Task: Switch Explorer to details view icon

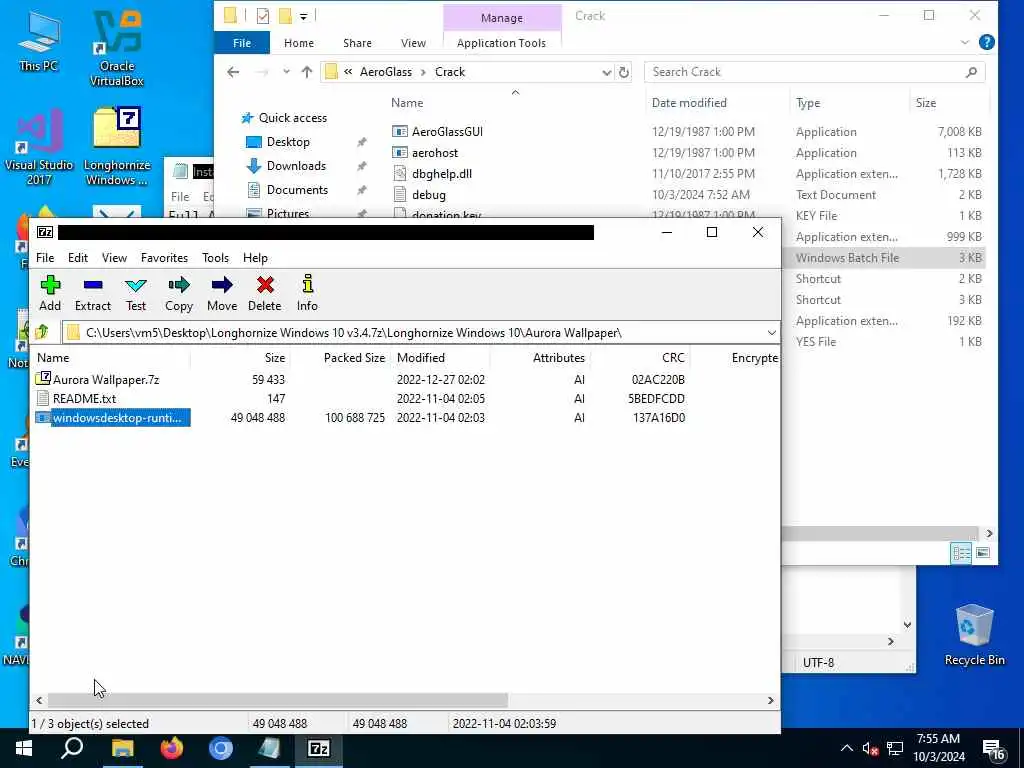Action: coord(961,553)
